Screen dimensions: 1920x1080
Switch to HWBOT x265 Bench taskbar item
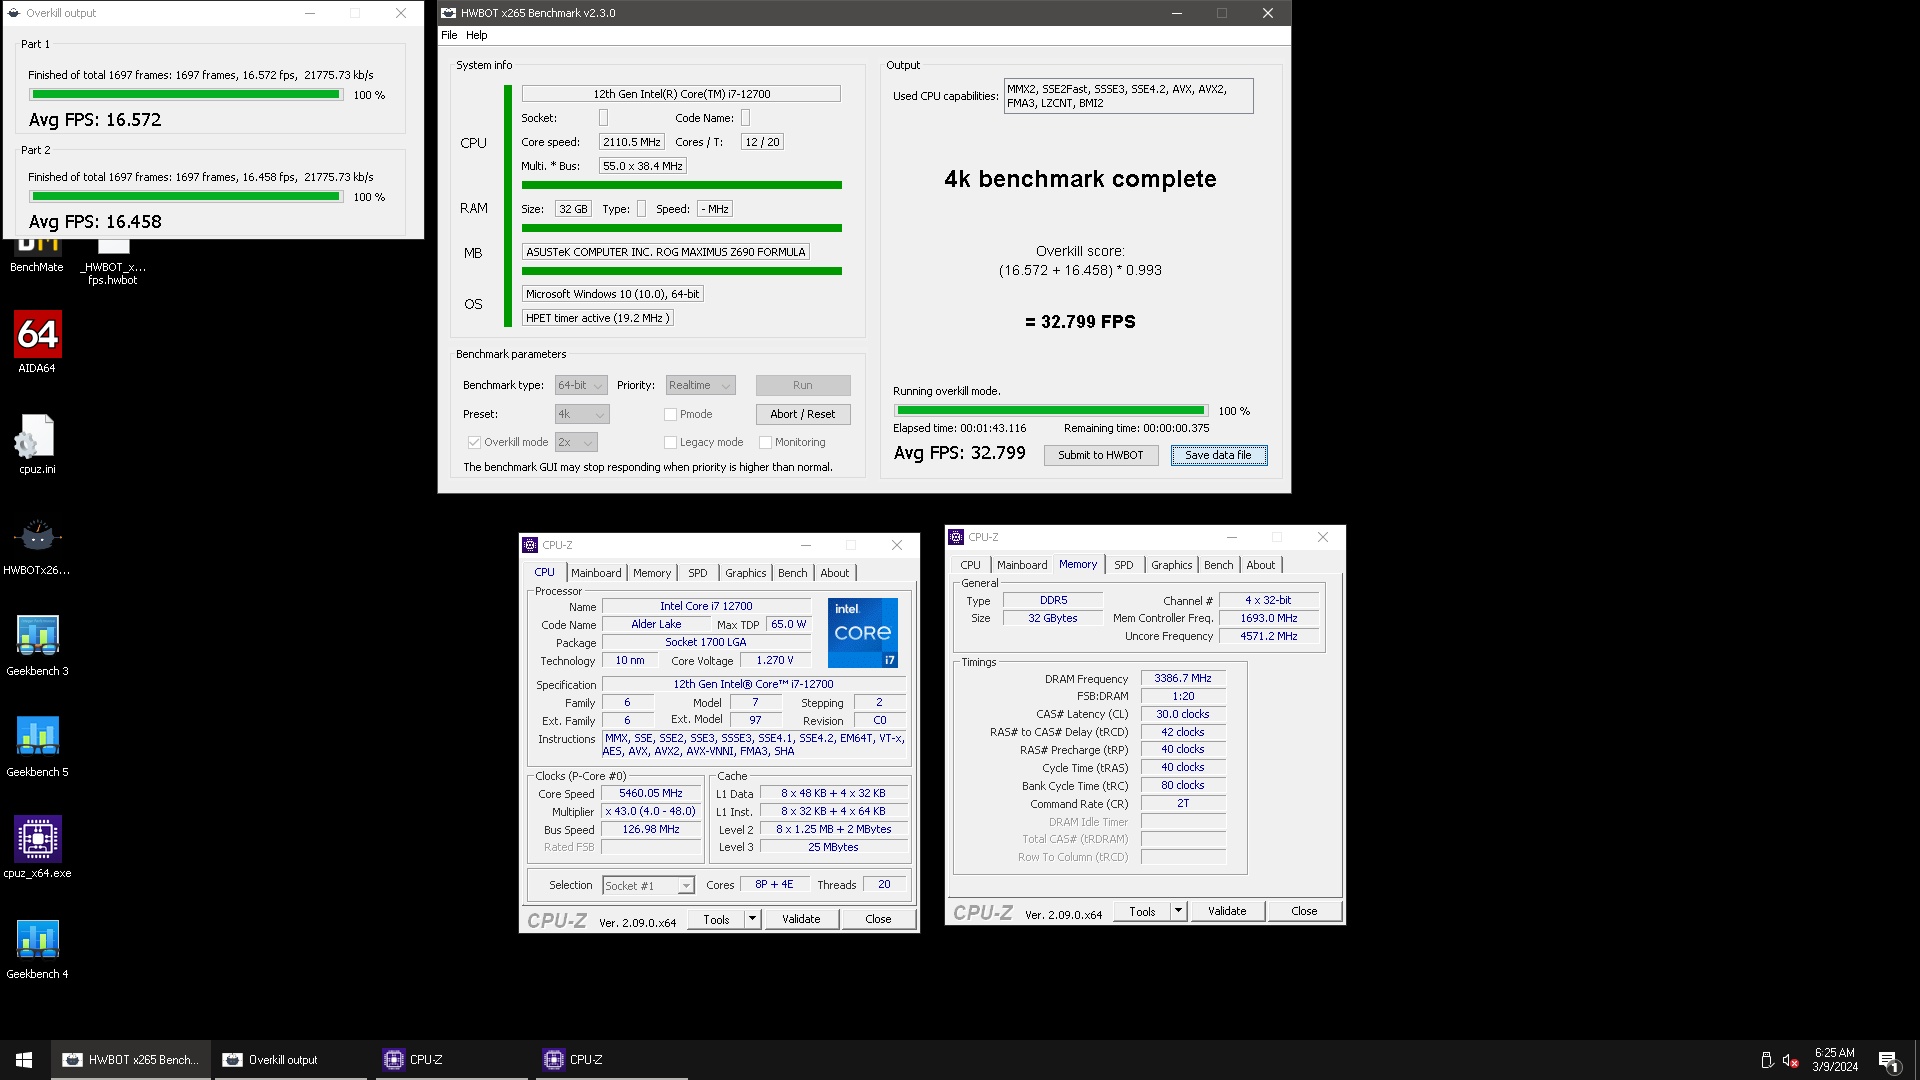click(131, 1060)
